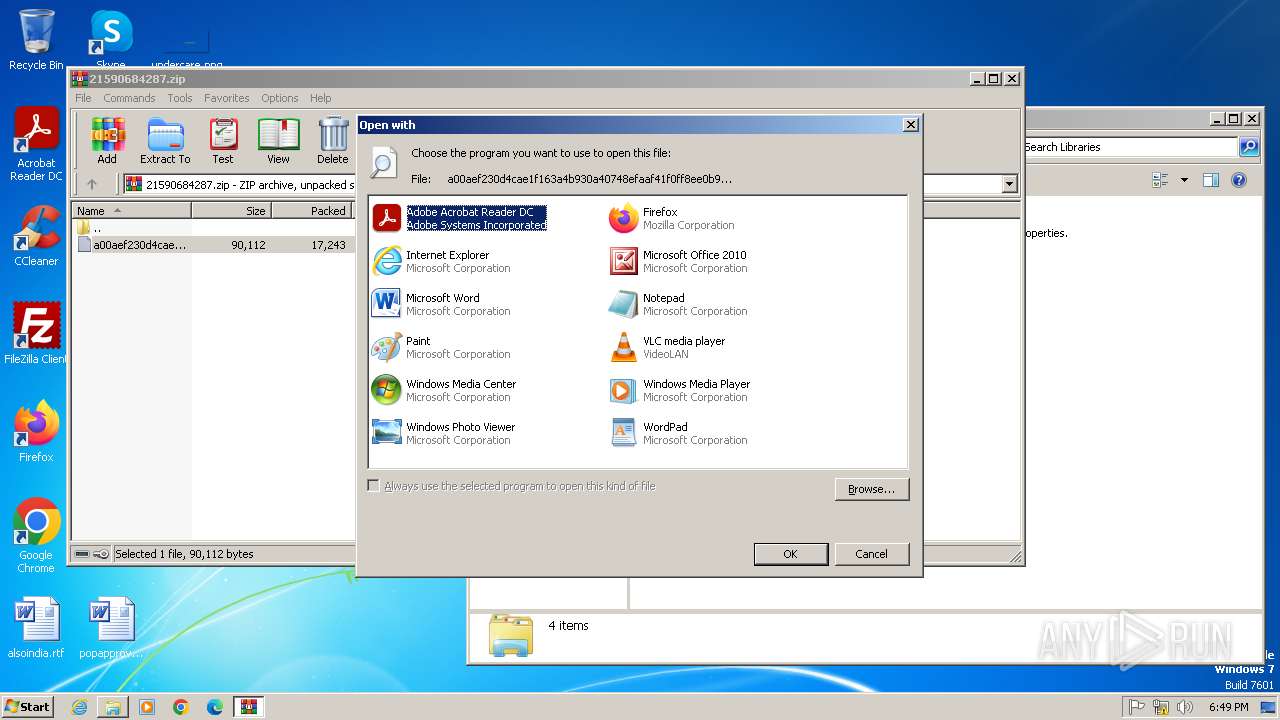
Task: Expand WinRAR address path dropdown
Action: click(x=1009, y=184)
